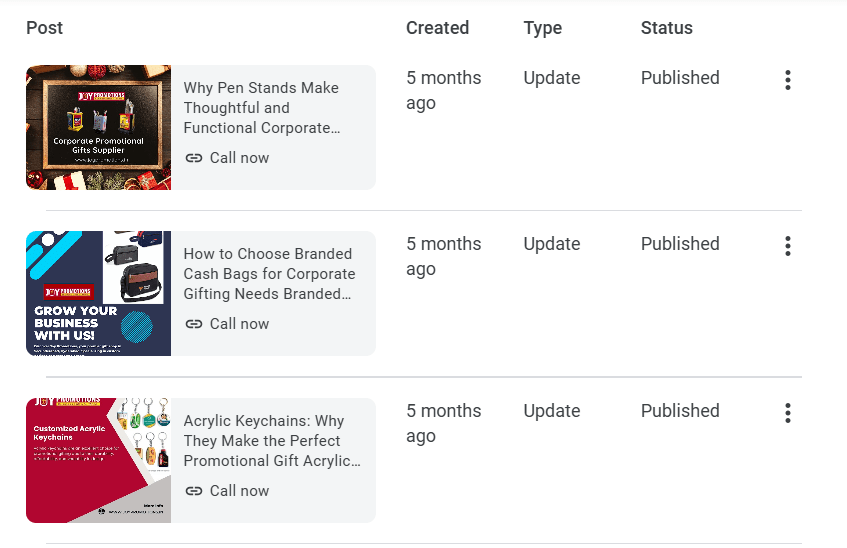
Task: Click the Published status of Pen Stands post
Action: coord(680,78)
